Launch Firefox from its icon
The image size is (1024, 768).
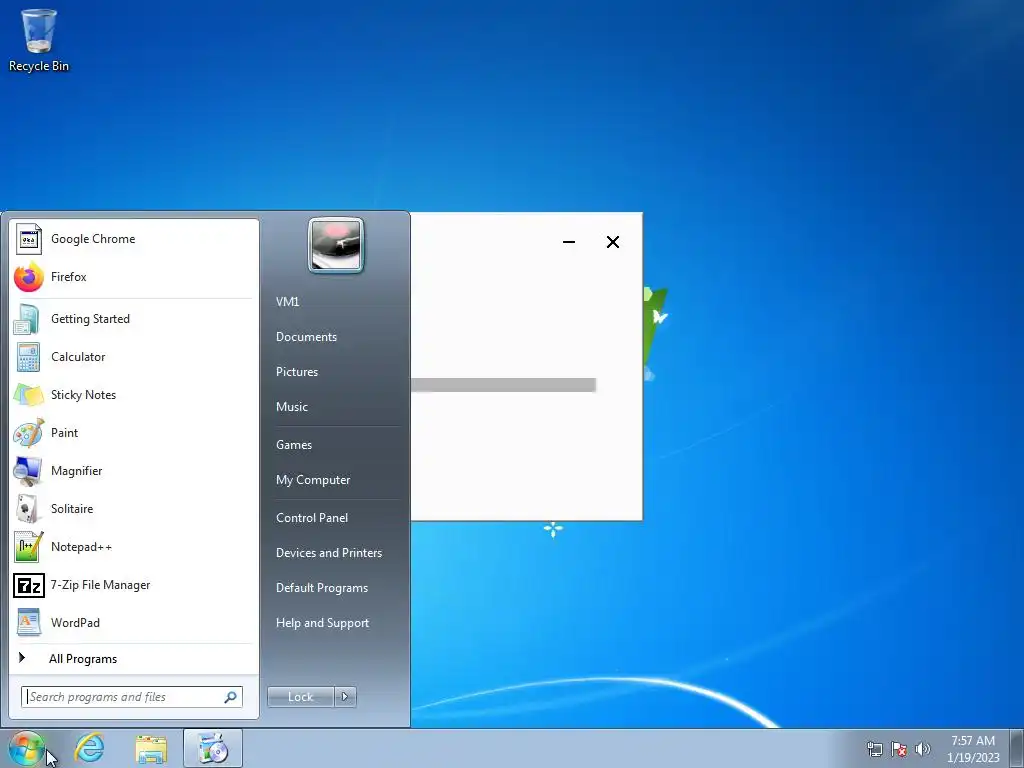[29, 277]
